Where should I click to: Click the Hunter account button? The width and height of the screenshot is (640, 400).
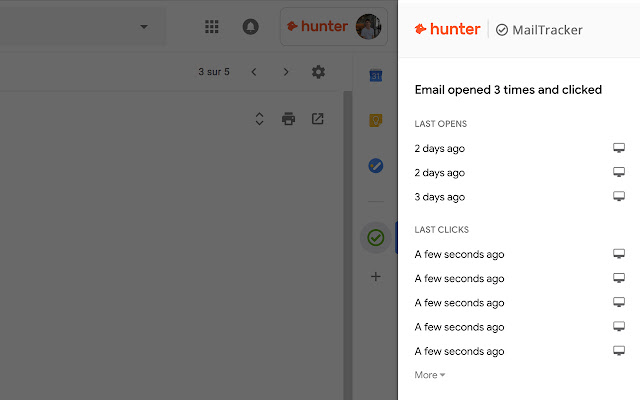[318, 27]
